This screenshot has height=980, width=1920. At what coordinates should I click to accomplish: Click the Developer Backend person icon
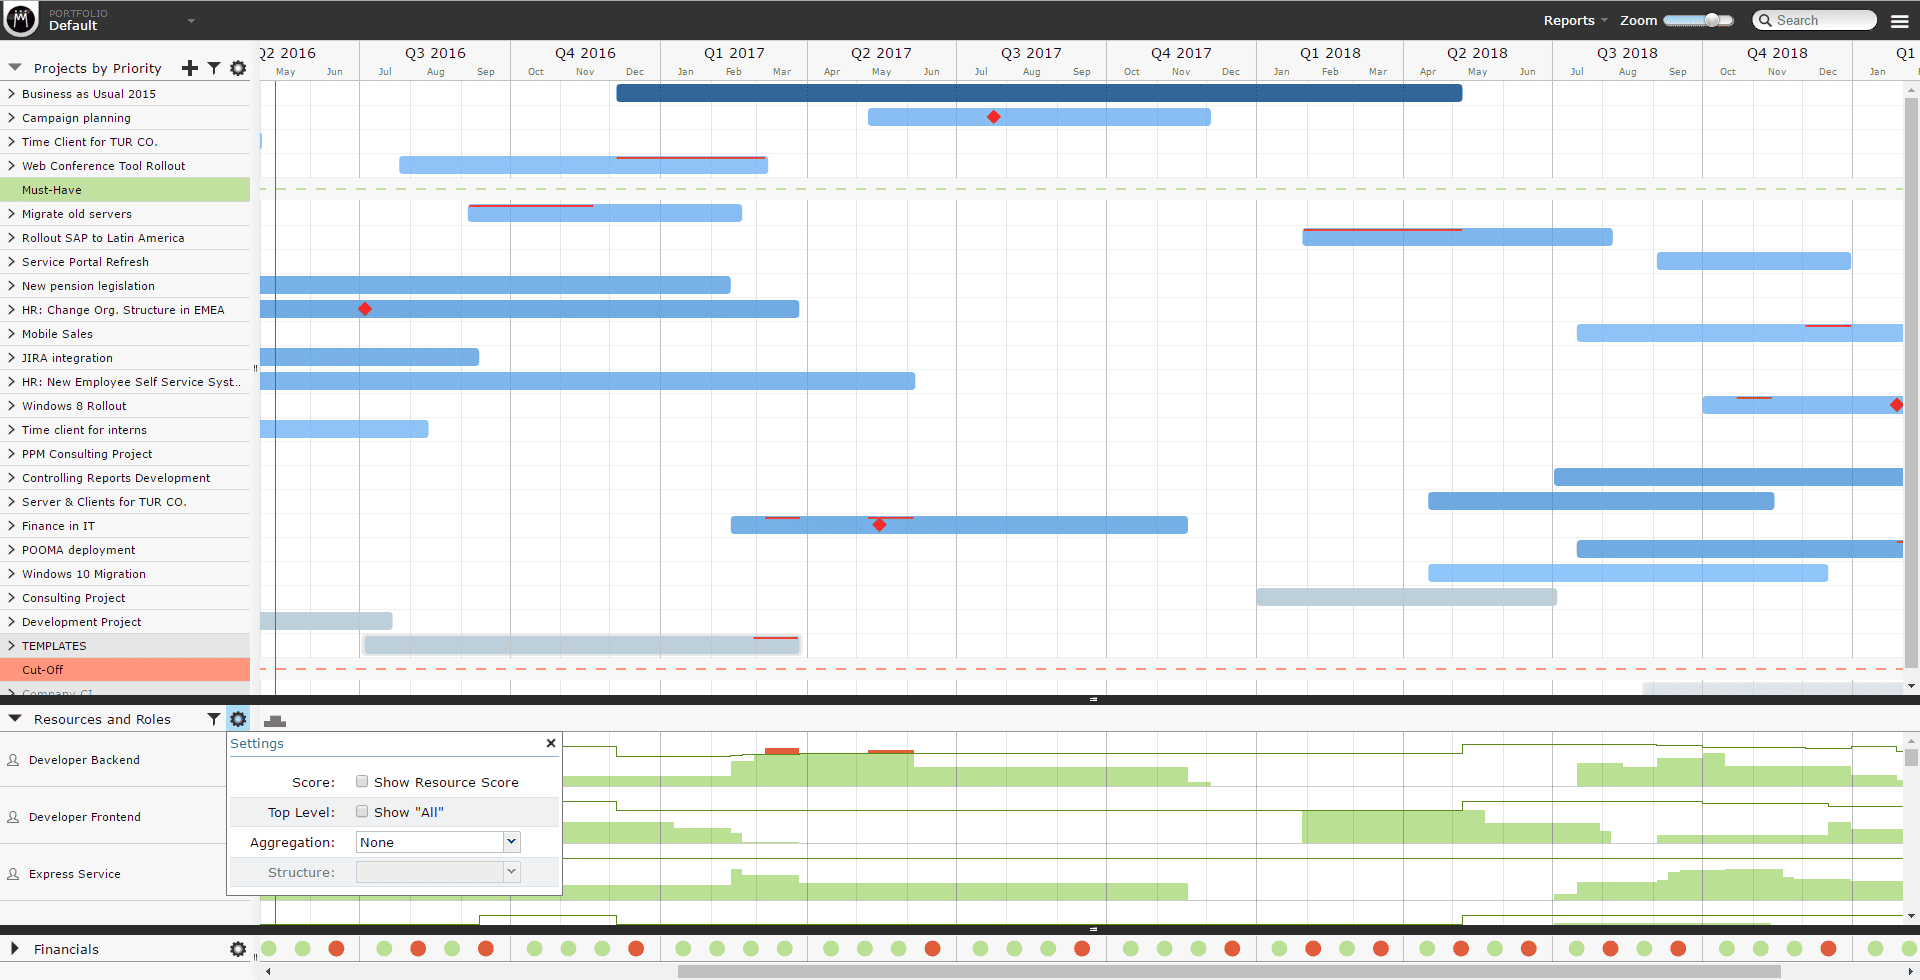[13, 760]
